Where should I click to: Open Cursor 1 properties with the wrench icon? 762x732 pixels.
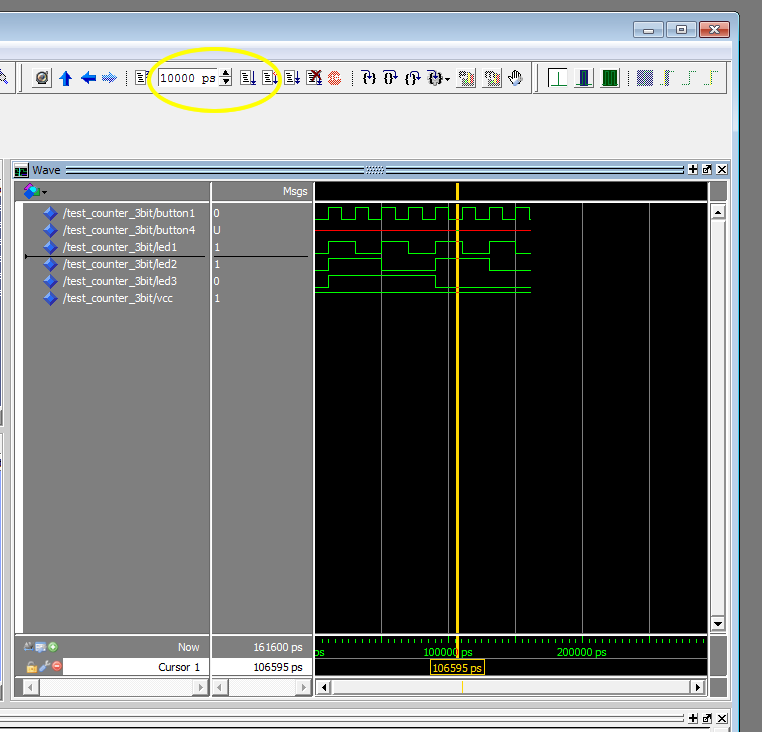pyautogui.click(x=44, y=666)
